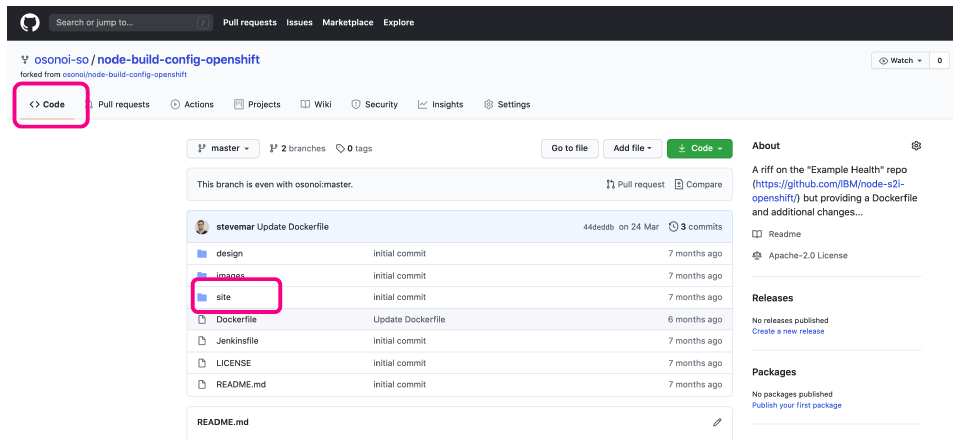
Task: Click the Jenkinsfile file icon
Action: tap(202, 341)
